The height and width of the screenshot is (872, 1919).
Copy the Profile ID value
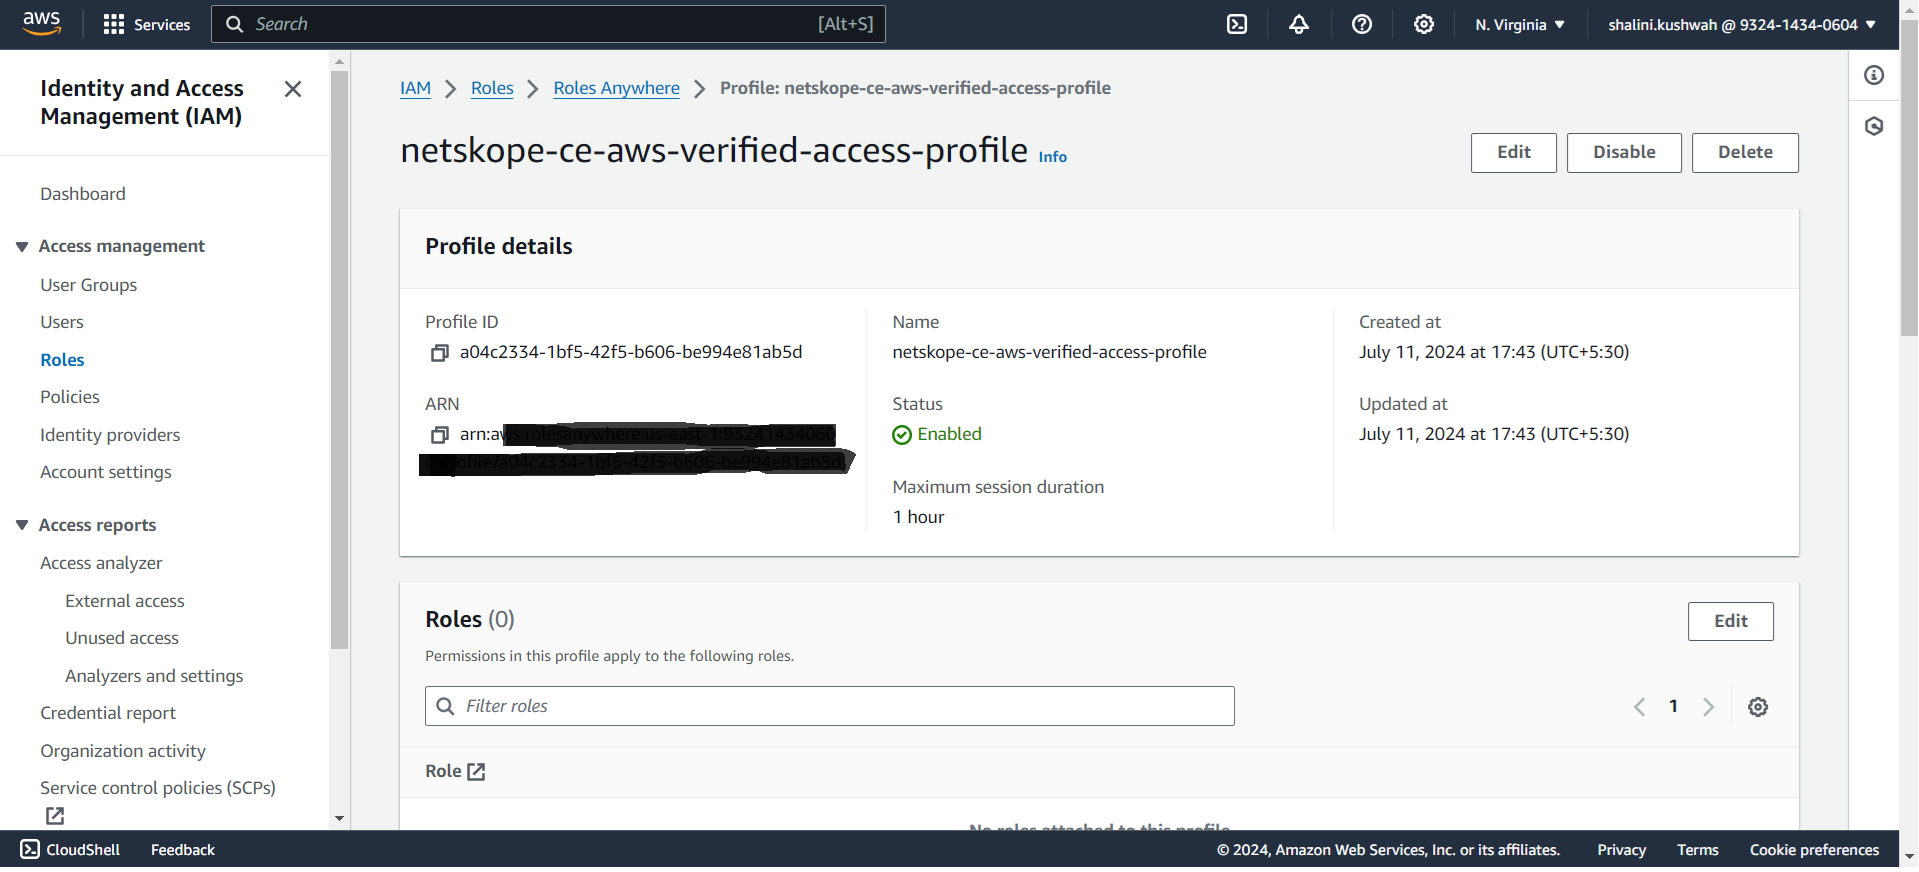point(439,353)
